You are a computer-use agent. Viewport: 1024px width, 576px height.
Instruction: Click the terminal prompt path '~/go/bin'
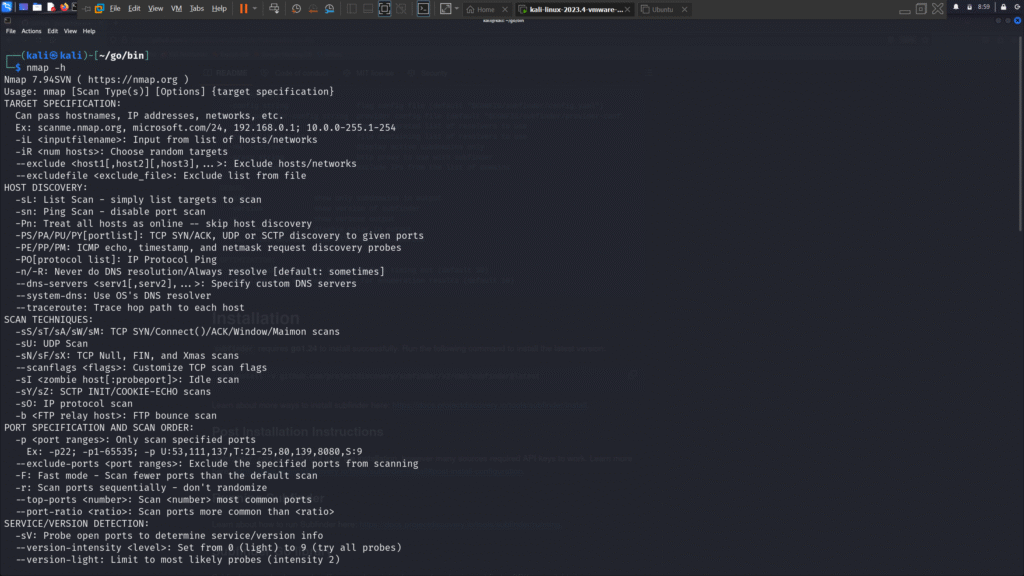click(x=121, y=56)
